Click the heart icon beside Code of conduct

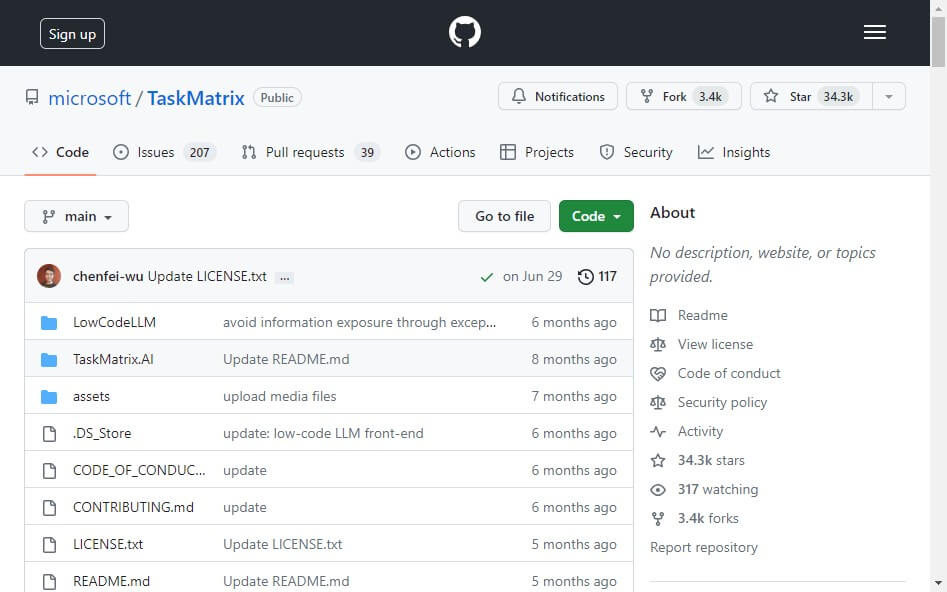pos(658,373)
